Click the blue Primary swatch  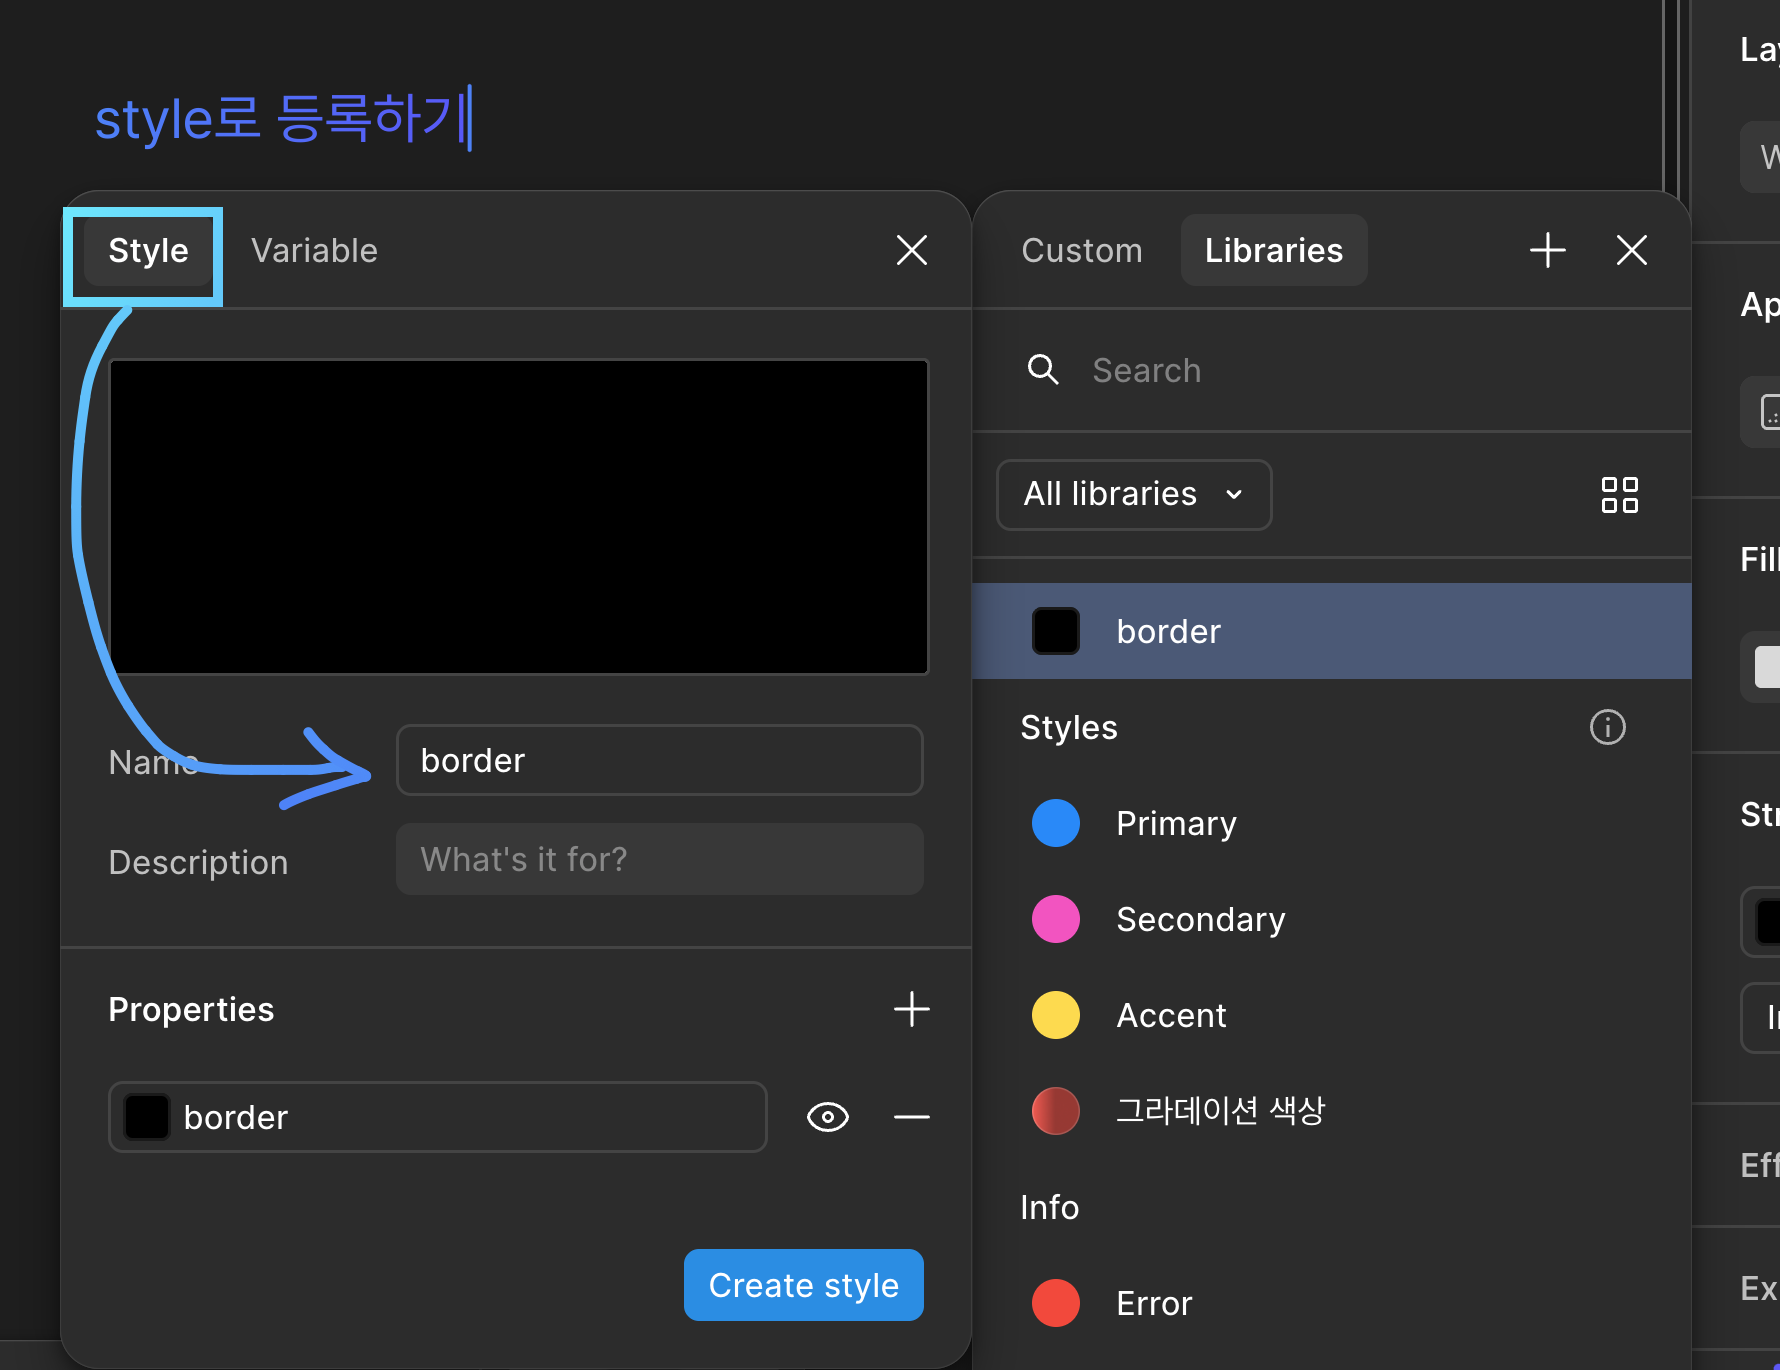coord(1055,823)
